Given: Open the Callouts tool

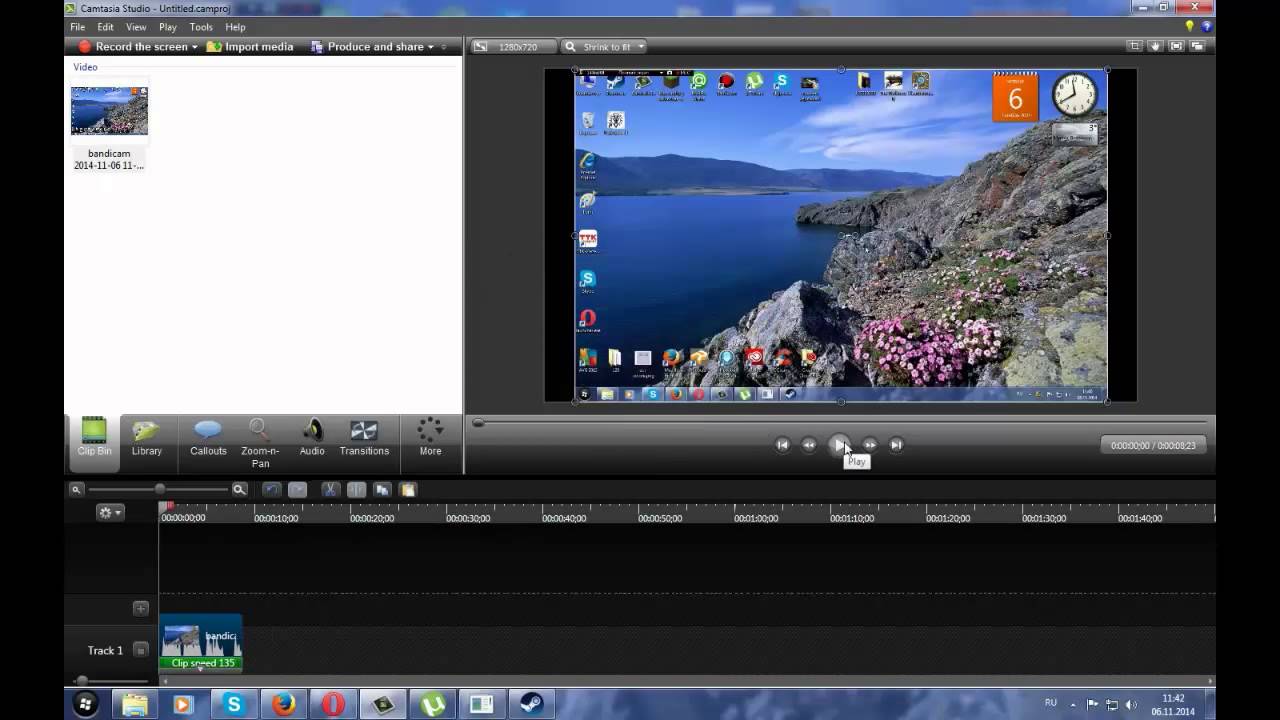Looking at the screenshot, I should (x=208, y=438).
